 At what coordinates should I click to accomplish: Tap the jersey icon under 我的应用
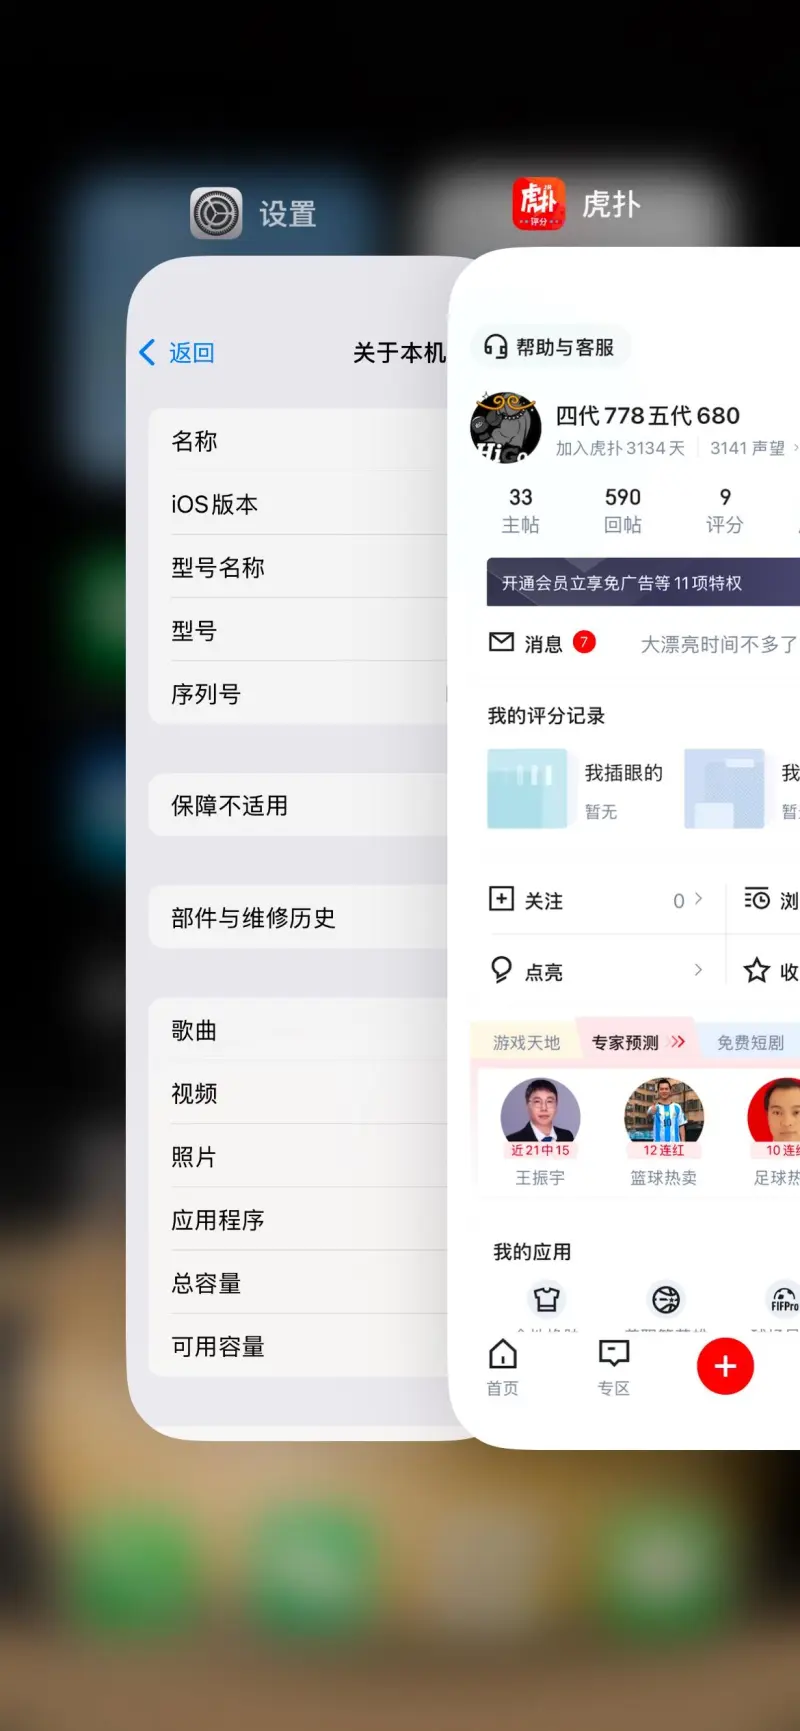click(x=546, y=1299)
